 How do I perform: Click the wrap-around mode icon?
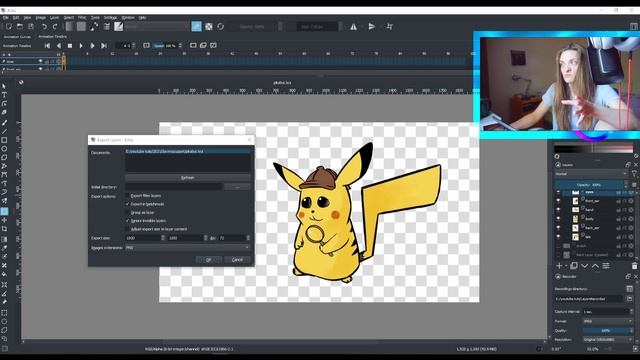pos(389,27)
